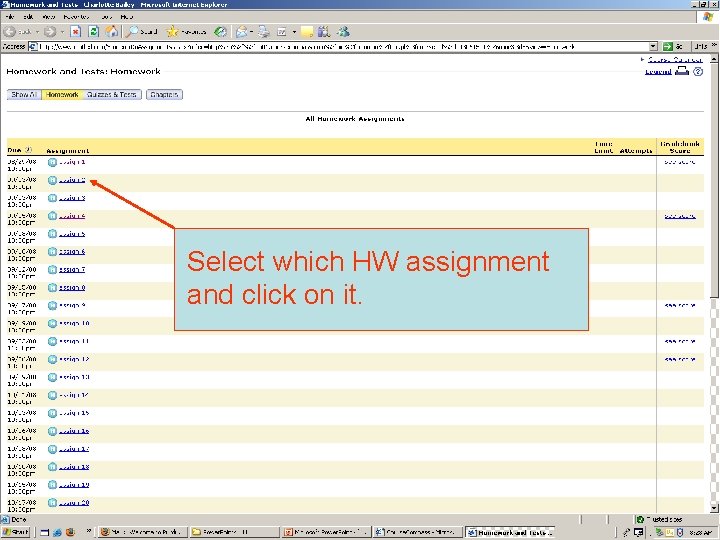720x540 pixels.
Task: Open the Assign 2 homework link
Action: (x=72, y=180)
